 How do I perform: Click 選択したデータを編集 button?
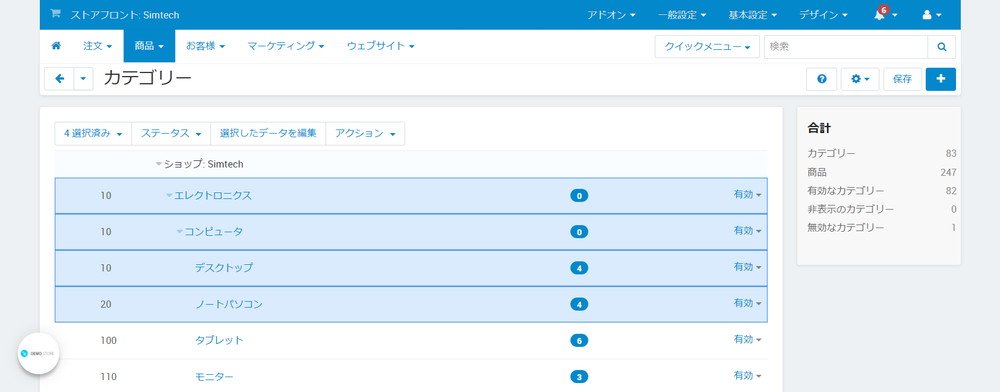click(268, 133)
